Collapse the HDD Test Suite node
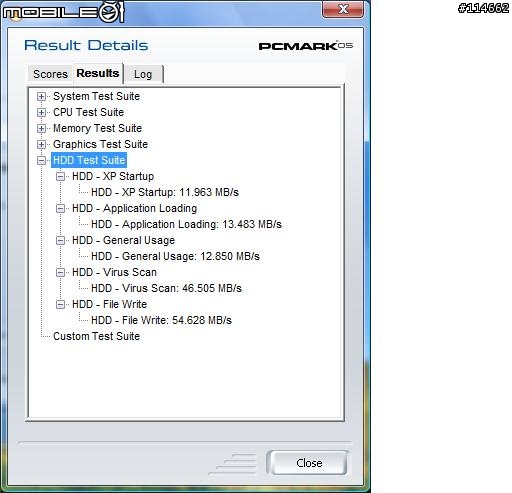Screen dimensions: 512x493 click(41, 161)
